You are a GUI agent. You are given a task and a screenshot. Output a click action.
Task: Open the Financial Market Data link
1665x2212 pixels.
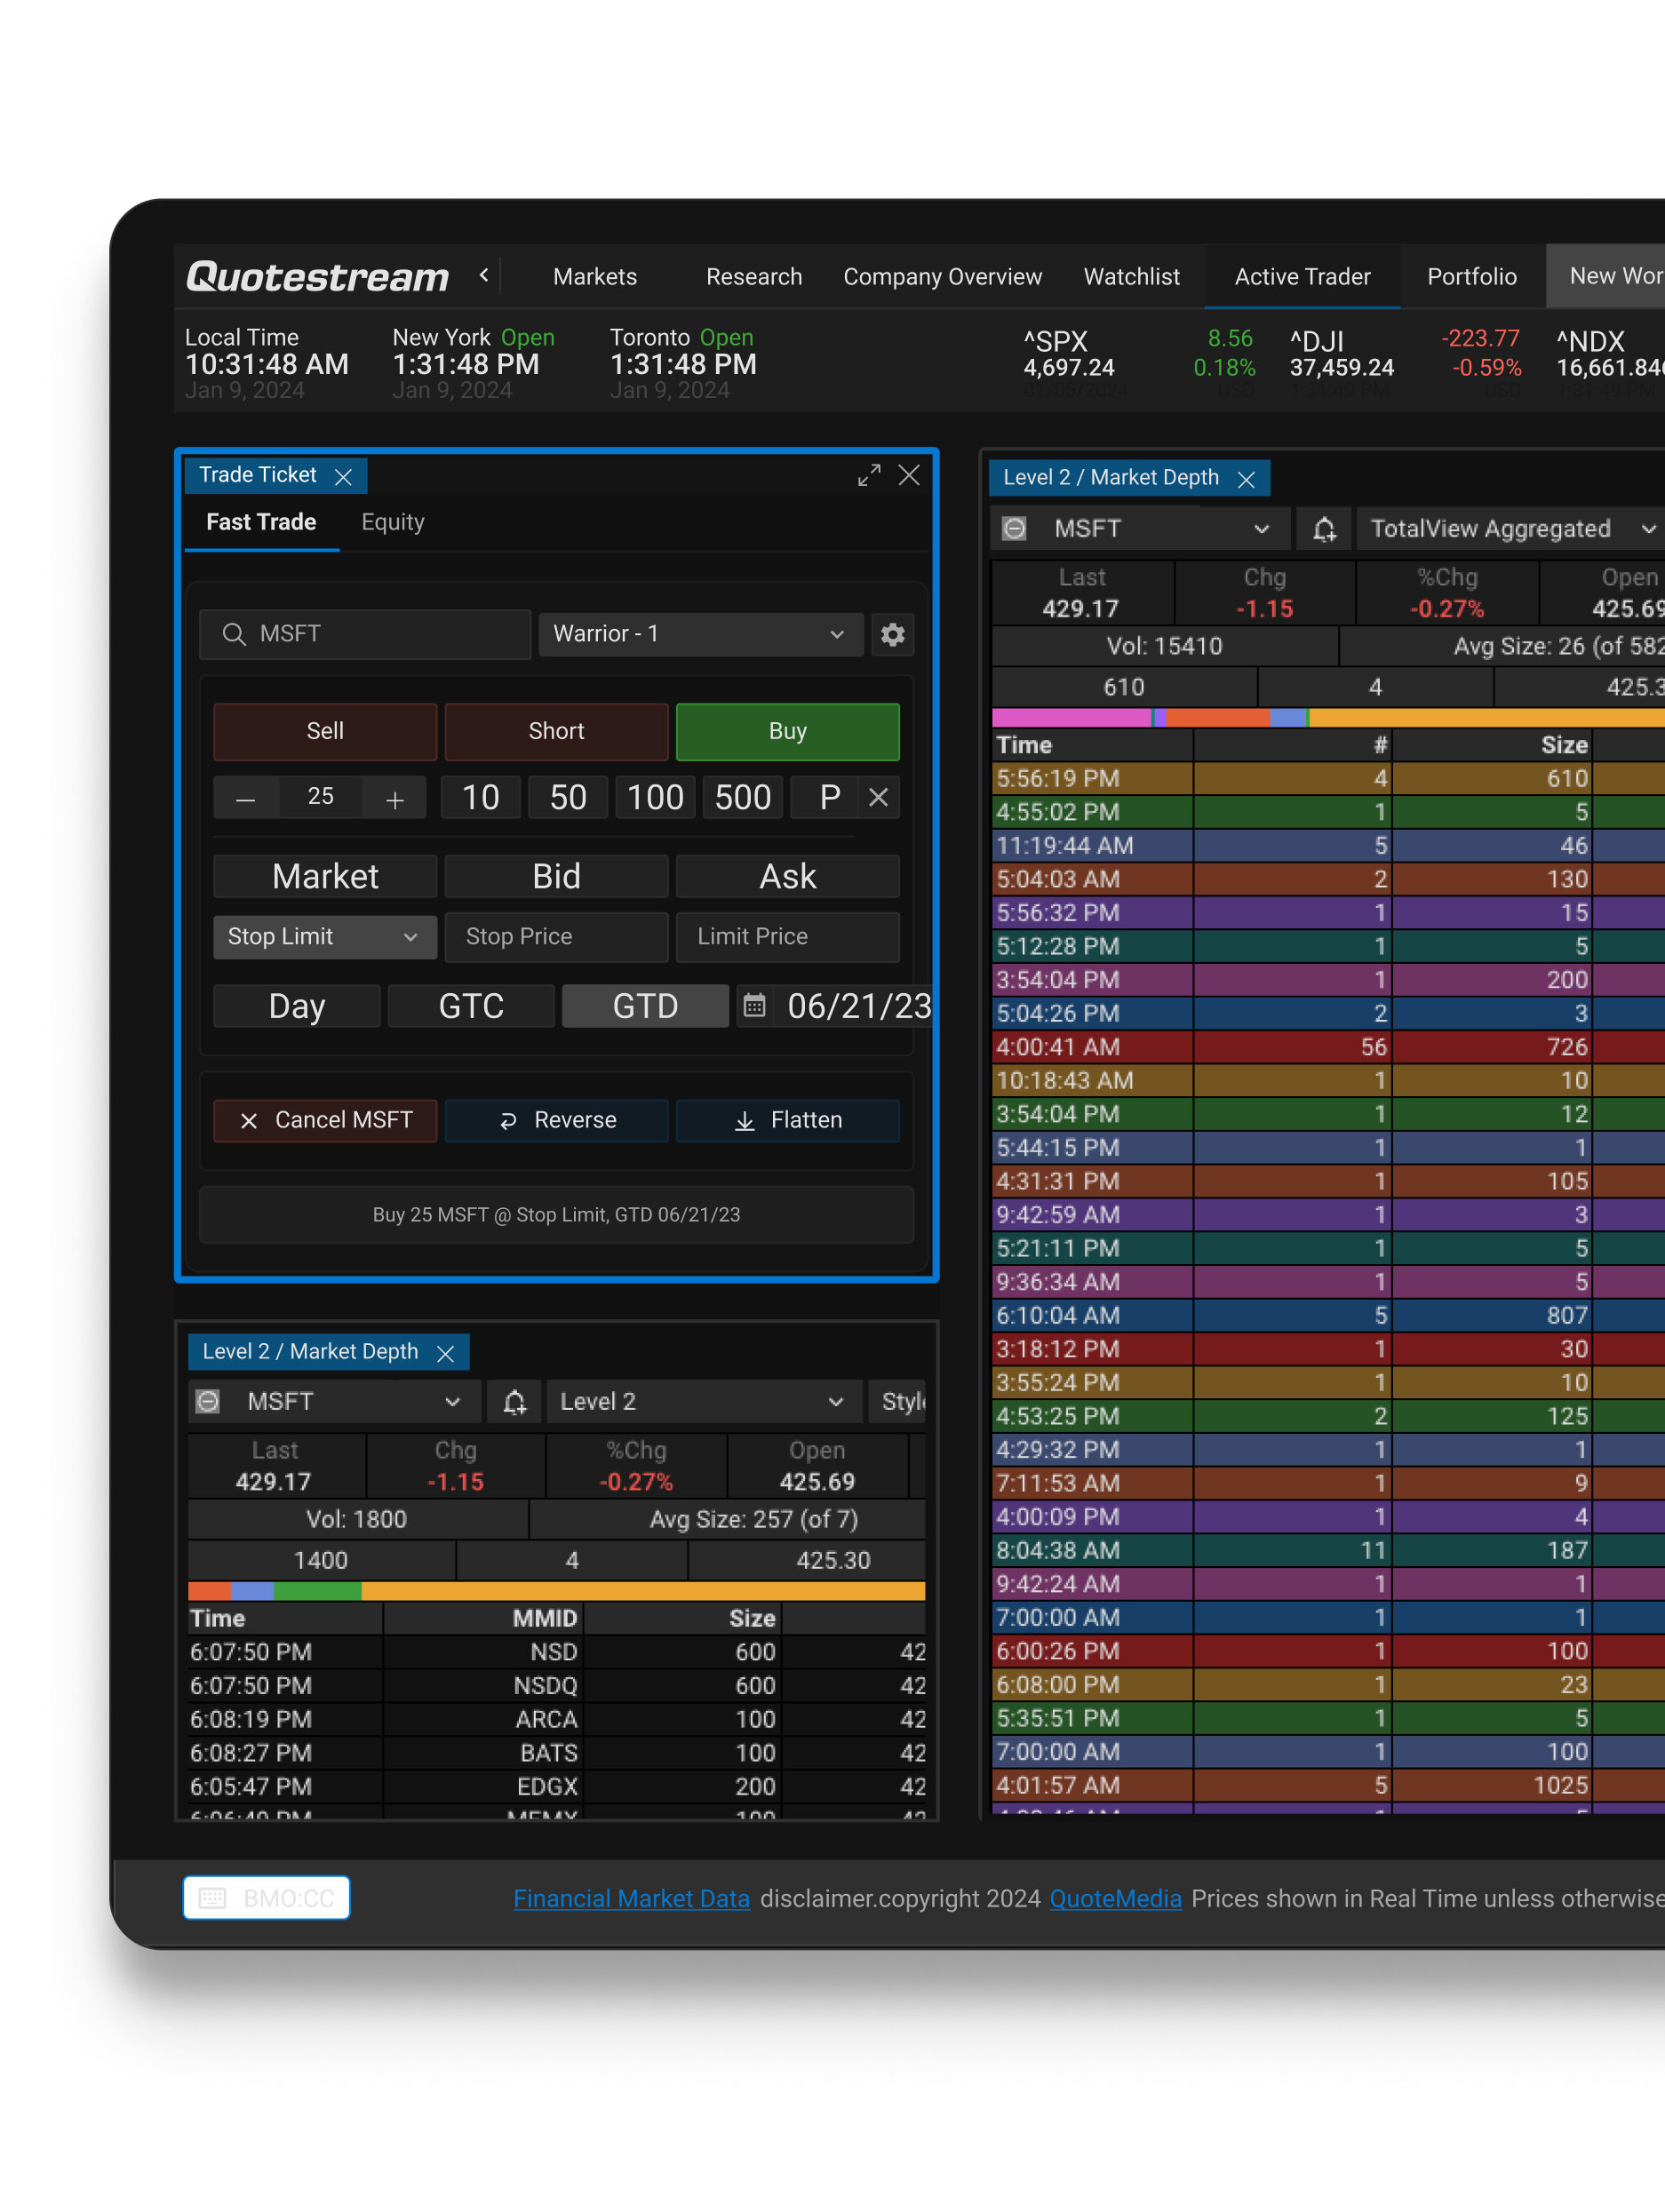click(x=631, y=1899)
